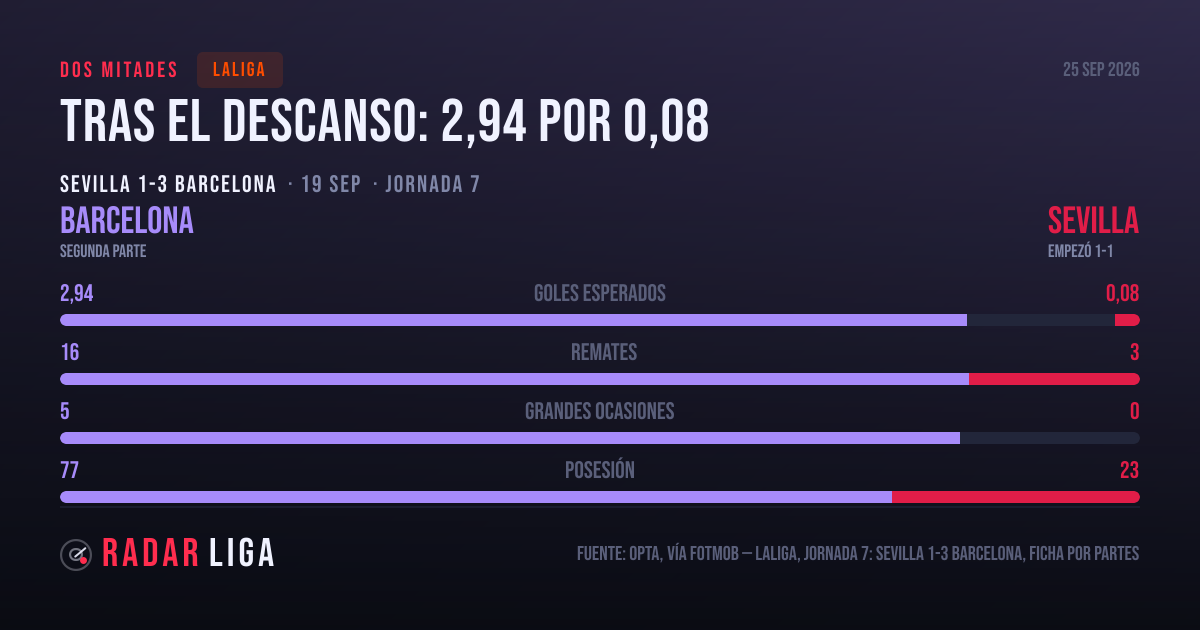
Task: Select the Sevilla team name
Action: tap(1093, 220)
